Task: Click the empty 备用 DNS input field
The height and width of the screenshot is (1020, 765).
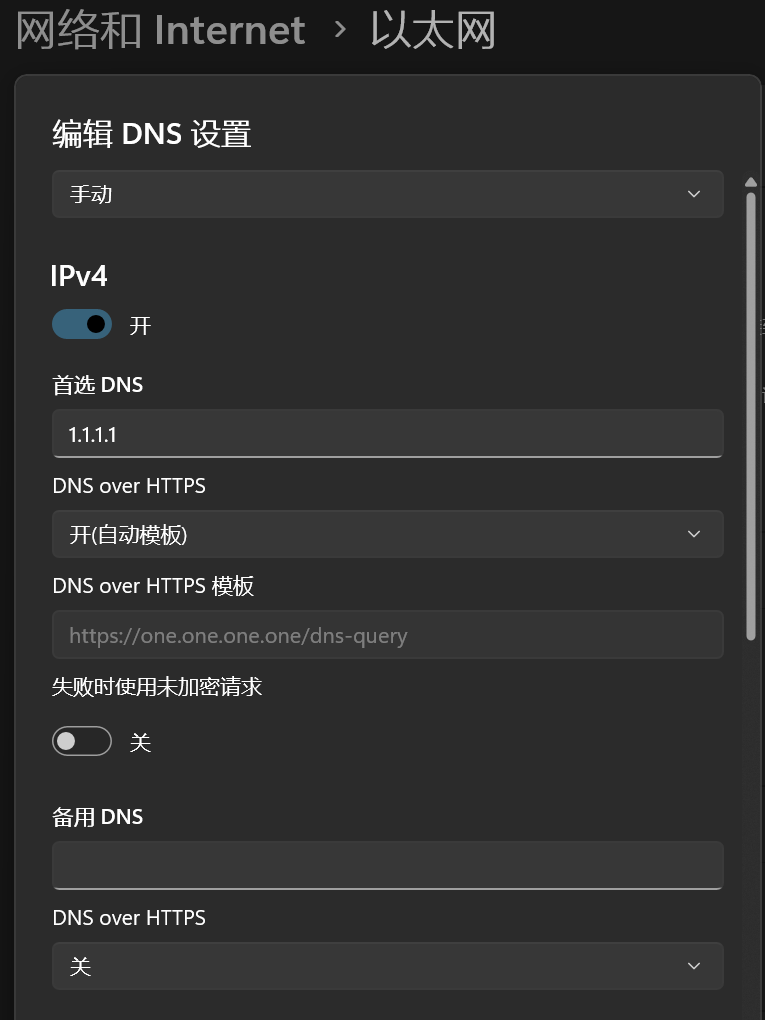Action: coord(387,865)
